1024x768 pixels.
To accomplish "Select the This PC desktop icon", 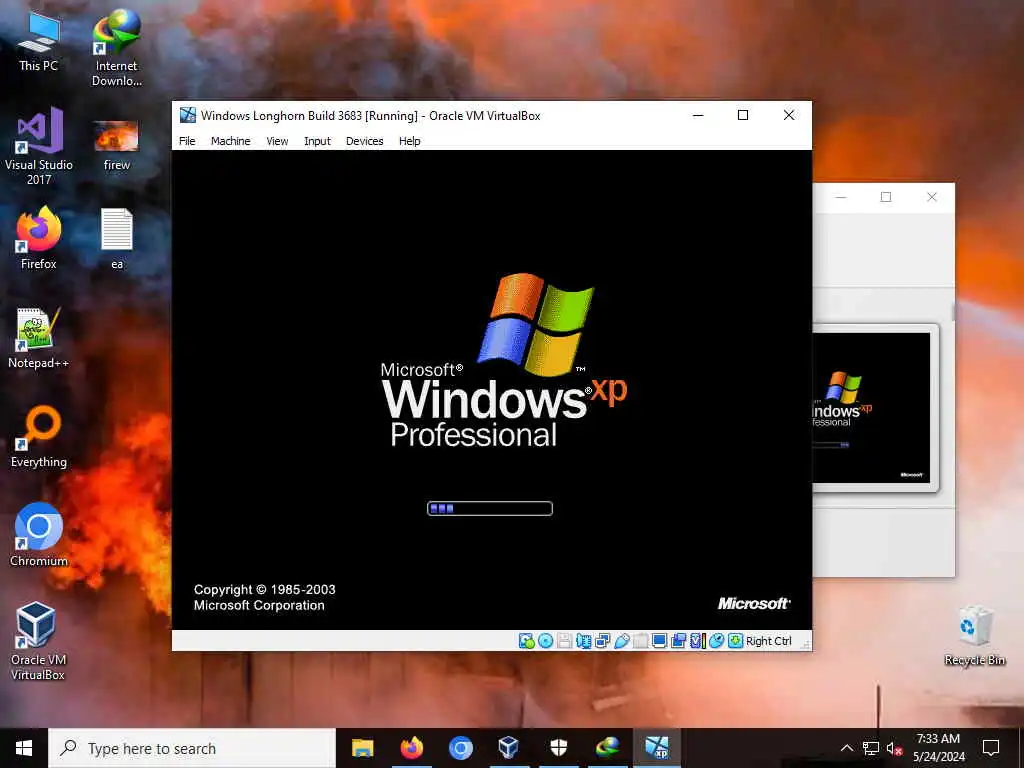I will (x=39, y=42).
